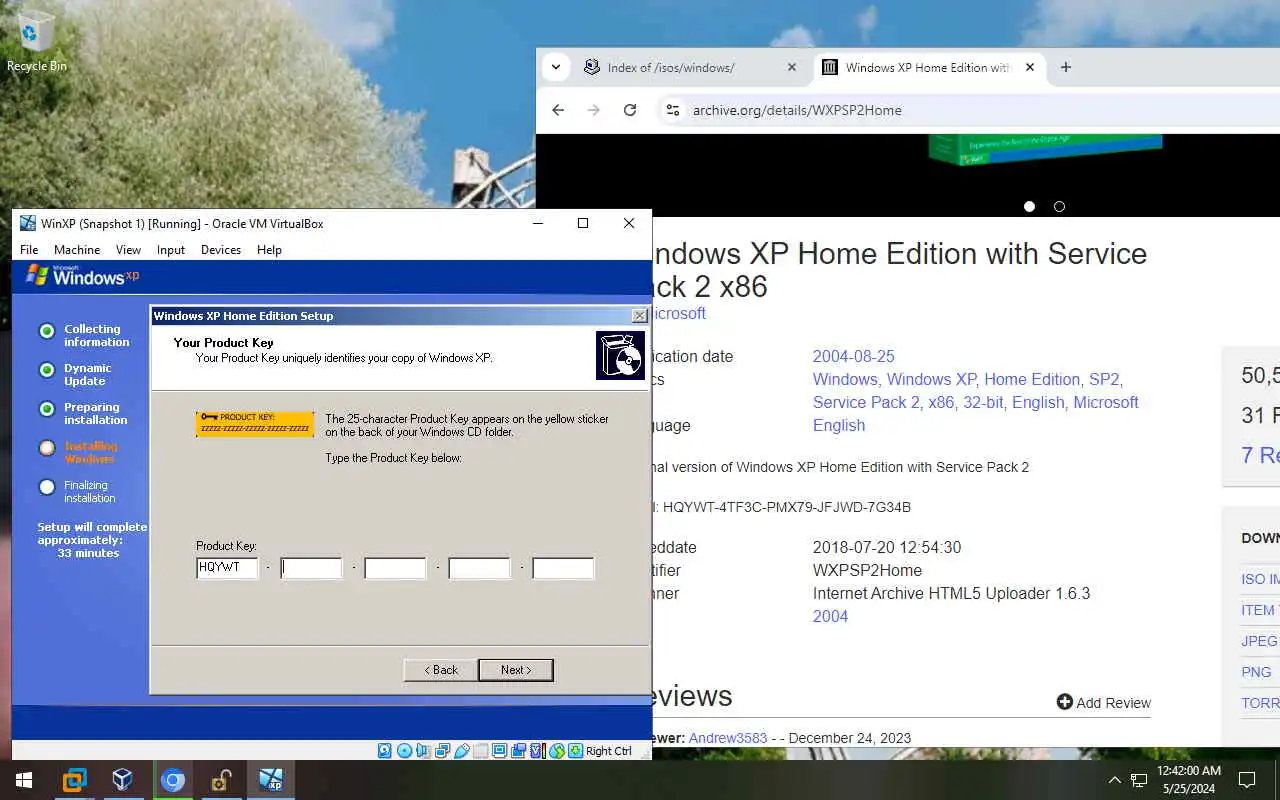Select second carousel dot on archive page
This screenshot has width=1280, height=800.
[x=1059, y=206]
